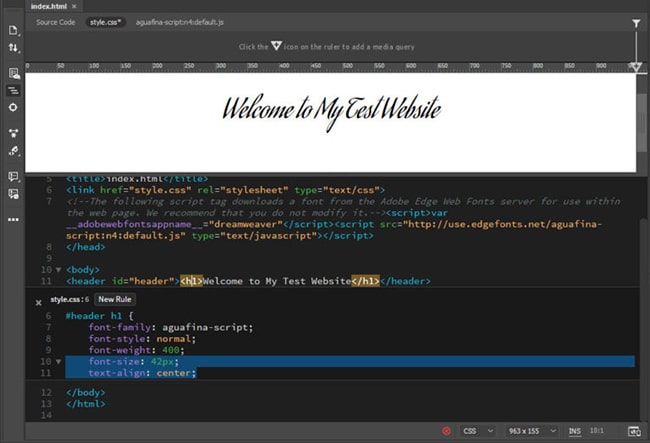Select the Inspect target icon in sidebar
This screenshot has height=443, width=650.
click(x=13, y=107)
